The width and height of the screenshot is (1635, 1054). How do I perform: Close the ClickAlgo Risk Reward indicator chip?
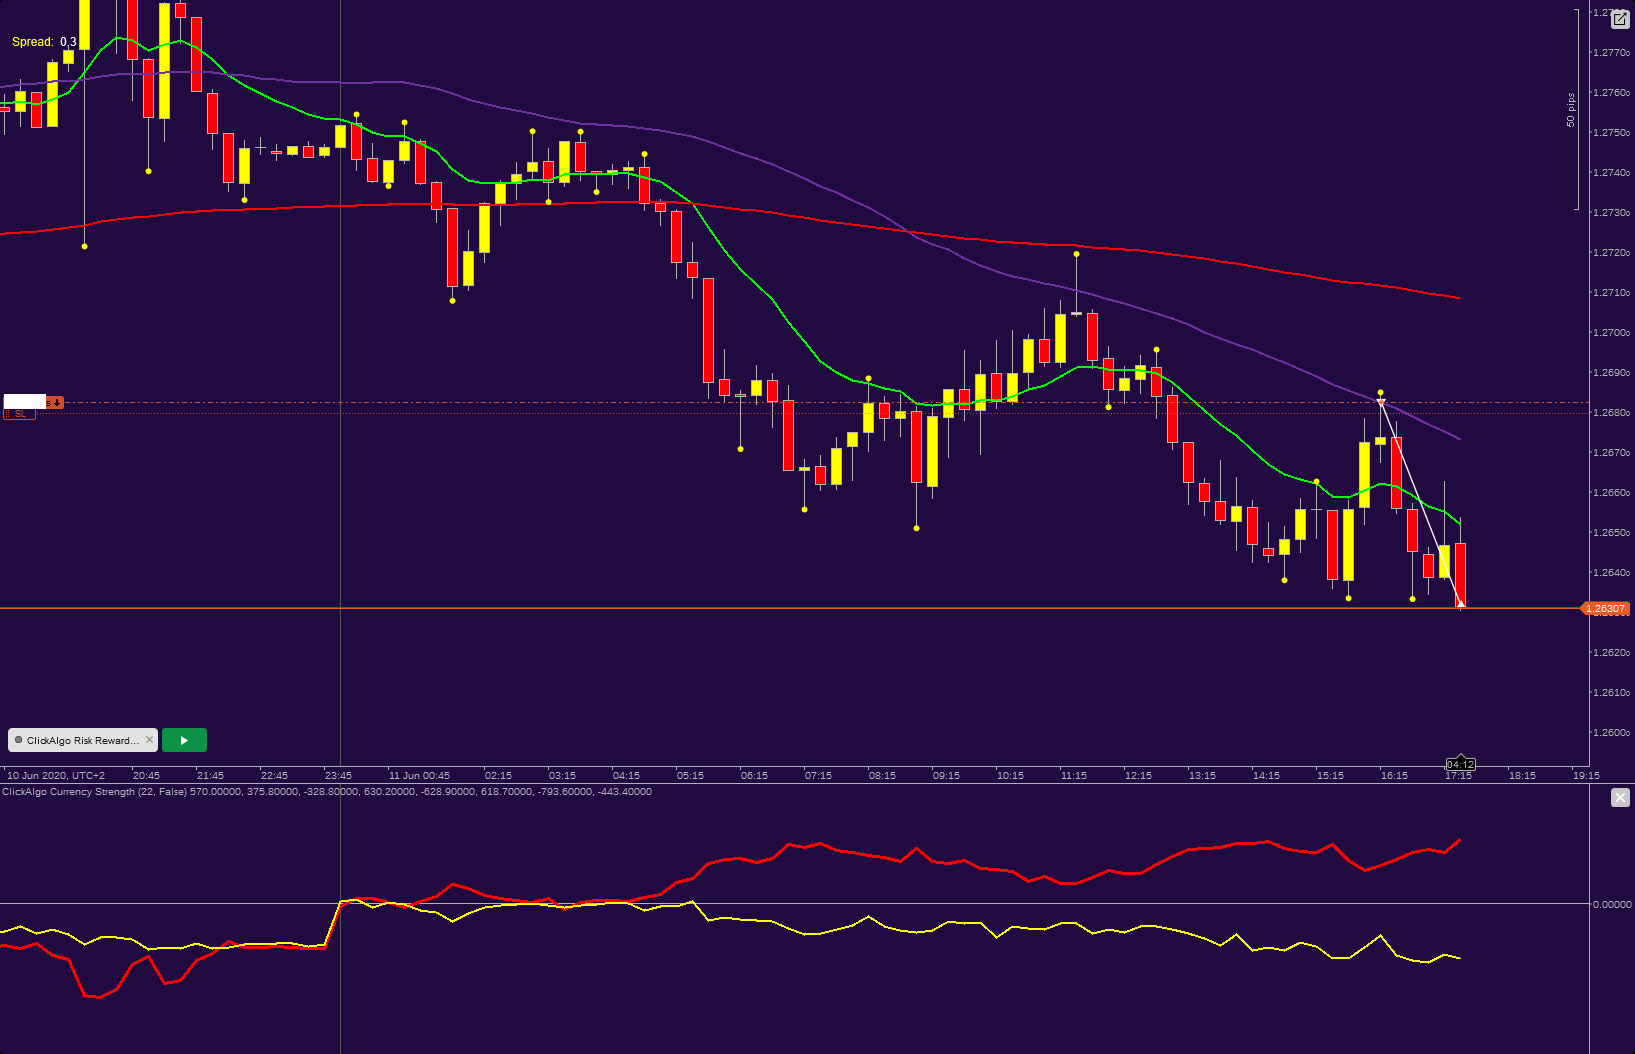[x=149, y=740]
